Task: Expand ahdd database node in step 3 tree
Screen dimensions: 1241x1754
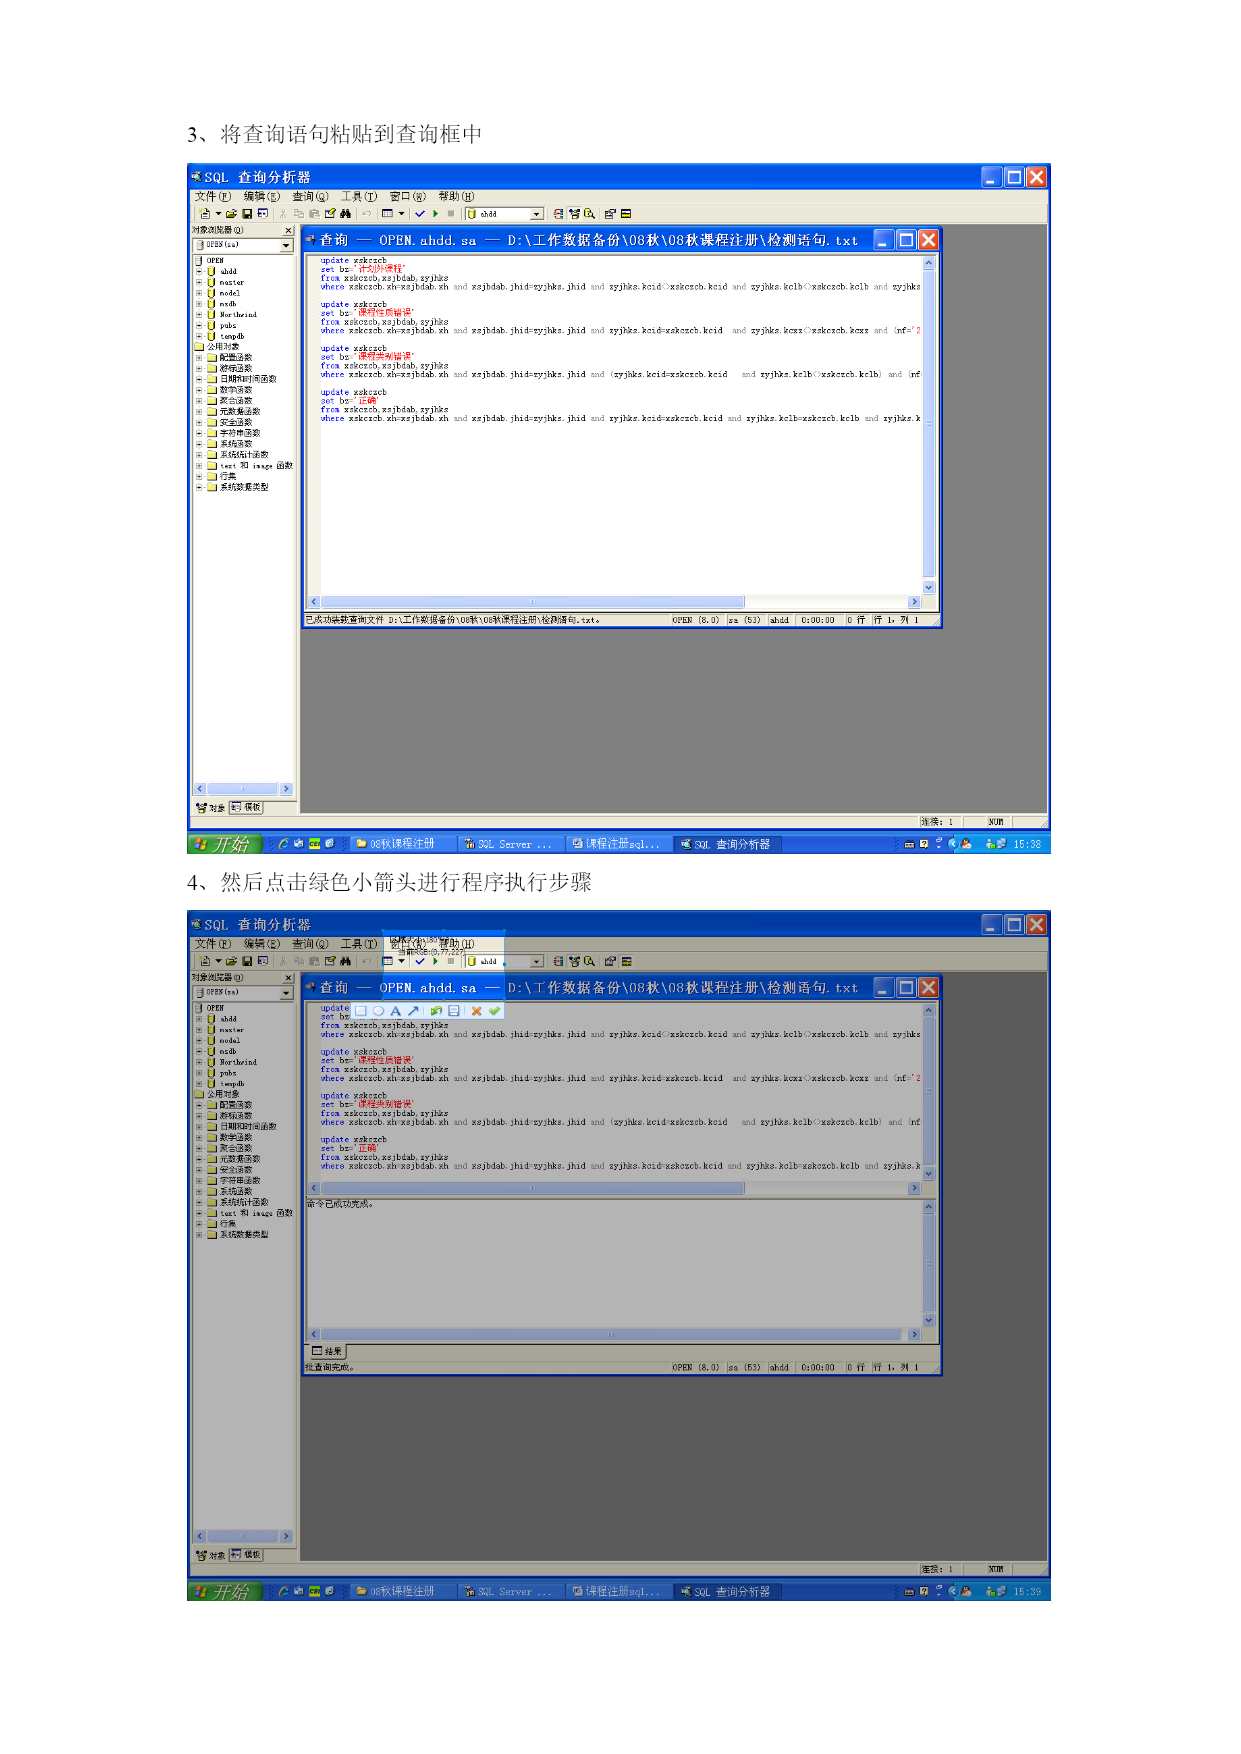Action: point(199,271)
